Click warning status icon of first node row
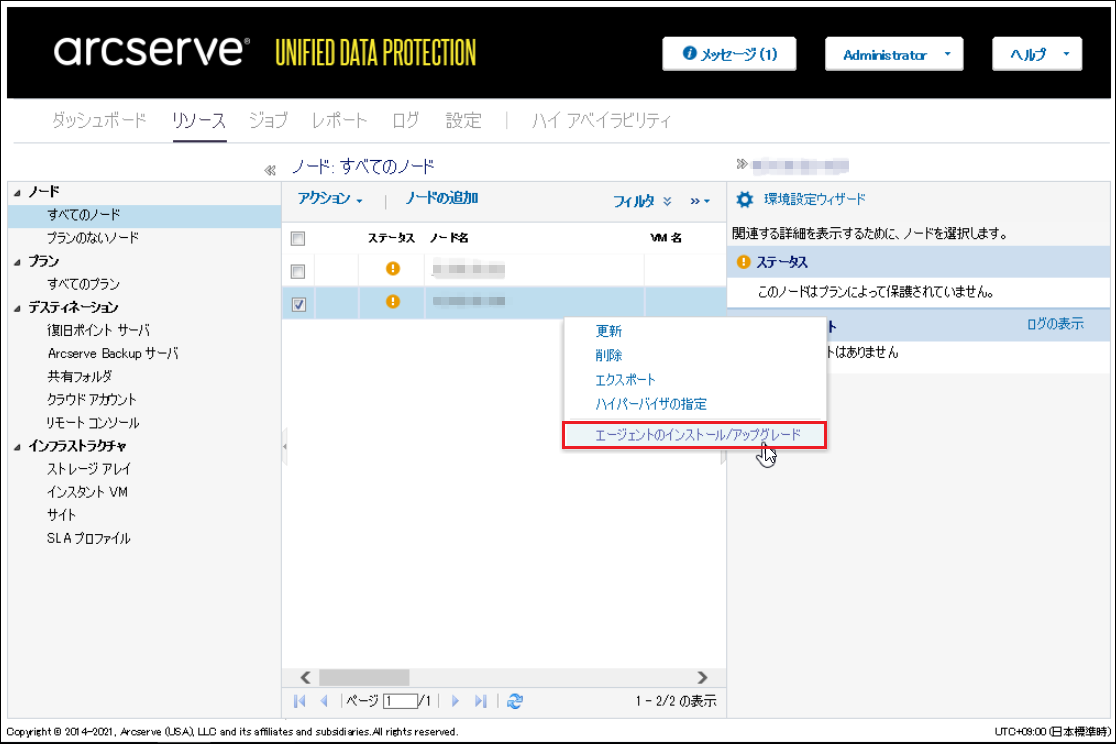 click(x=392, y=268)
